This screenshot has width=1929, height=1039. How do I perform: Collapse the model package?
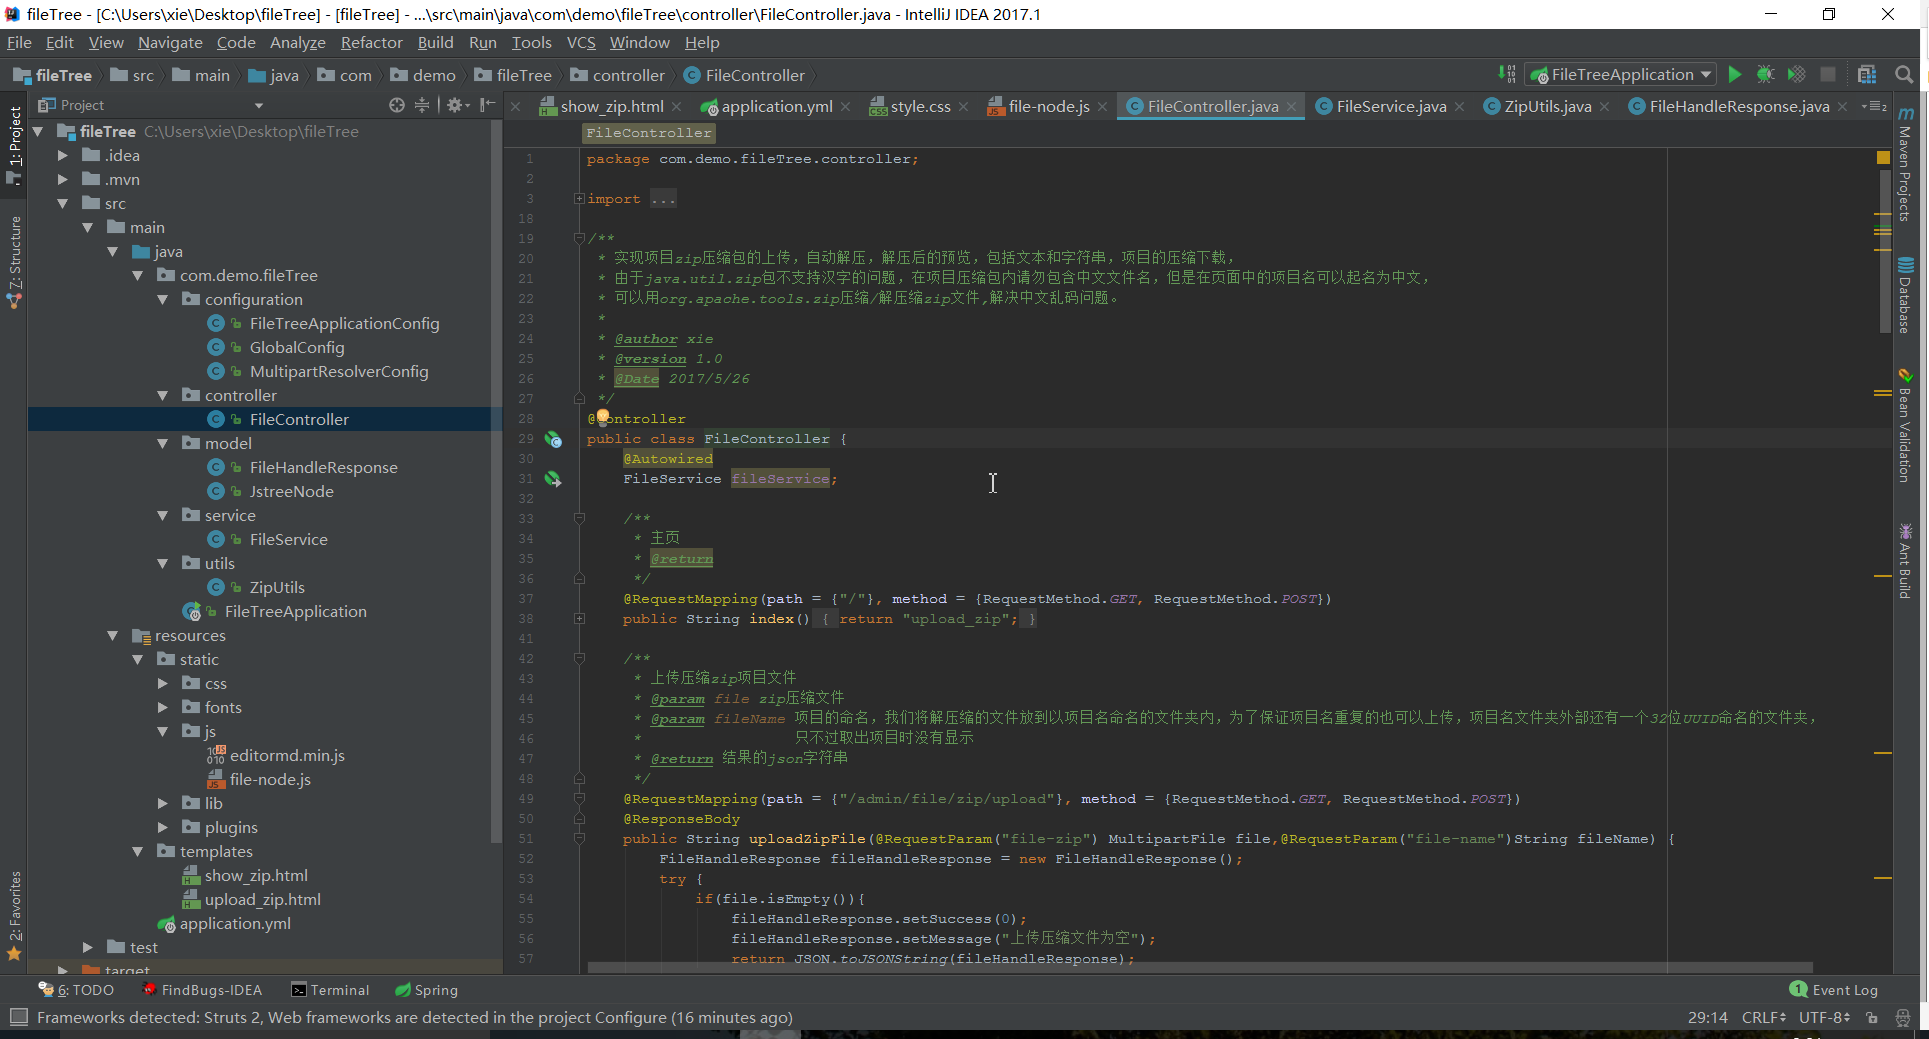tap(162, 443)
